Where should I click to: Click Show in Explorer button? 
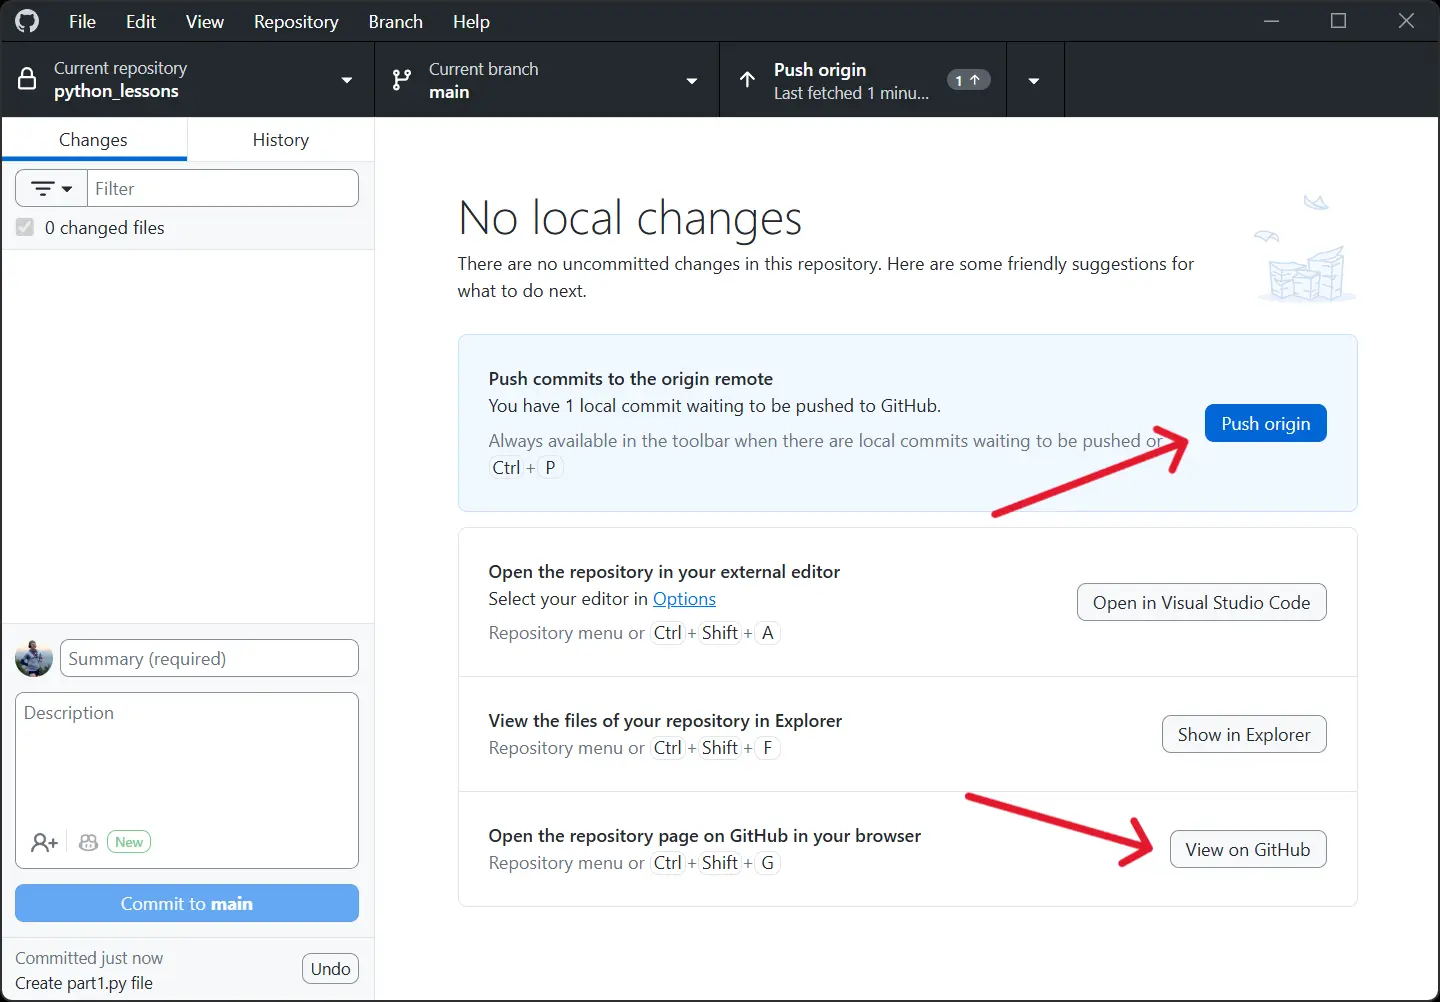pyautogui.click(x=1244, y=734)
